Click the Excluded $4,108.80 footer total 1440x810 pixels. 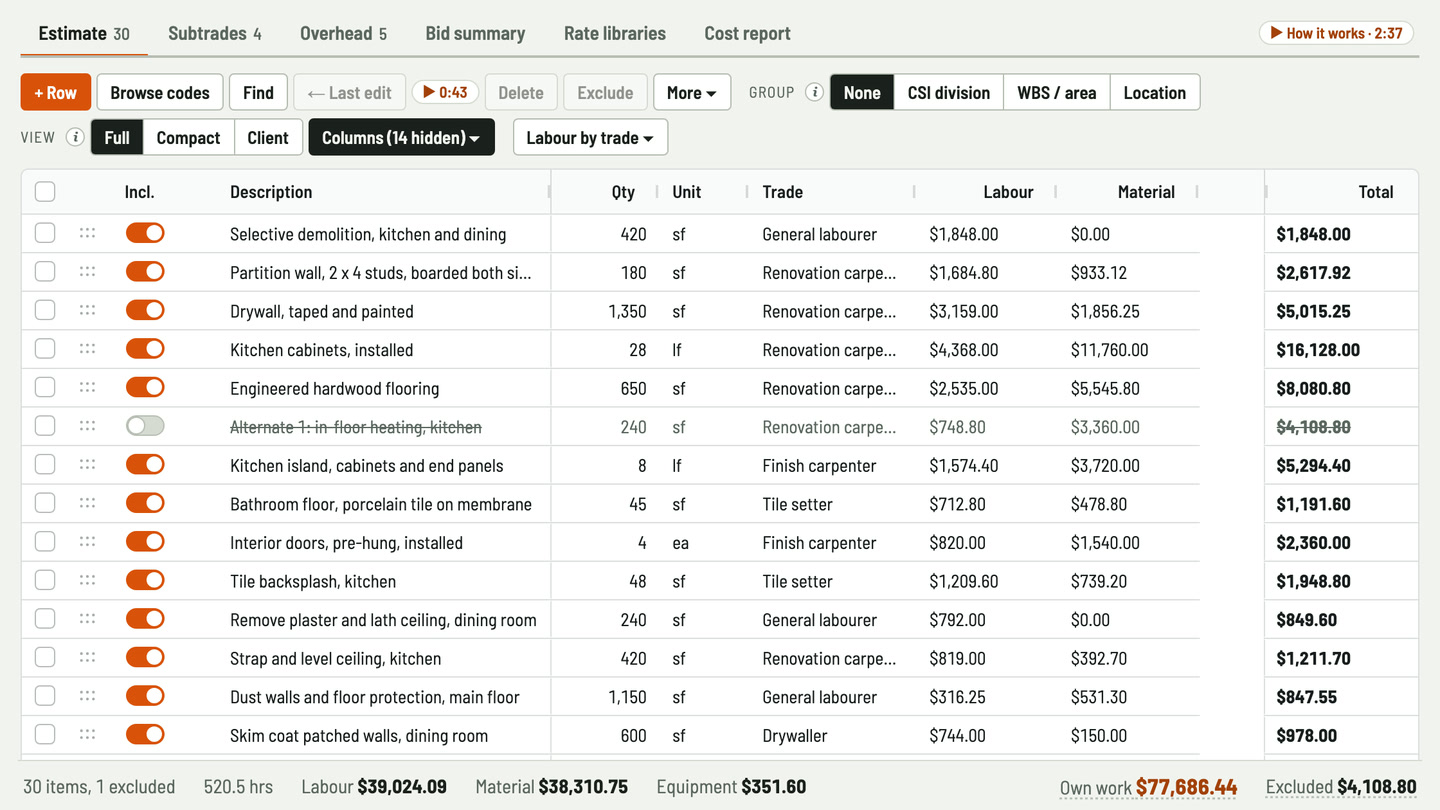pos(1341,787)
